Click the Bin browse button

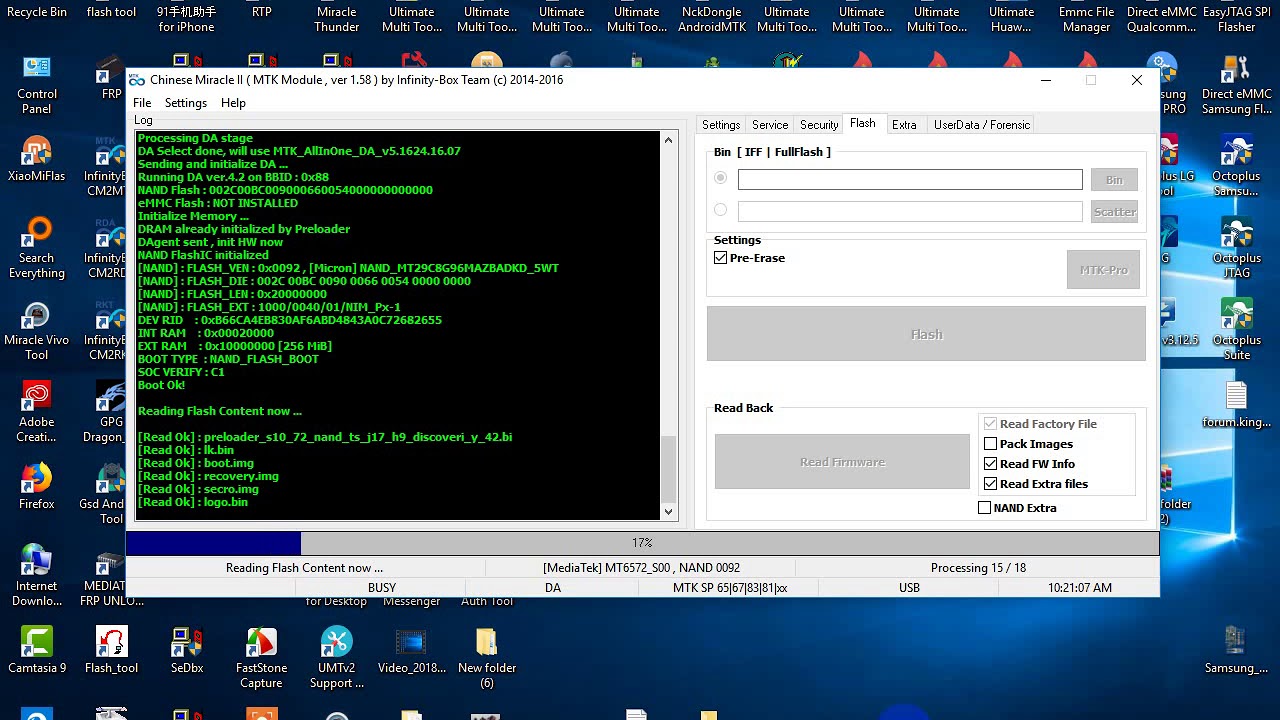pyautogui.click(x=1114, y=180)
